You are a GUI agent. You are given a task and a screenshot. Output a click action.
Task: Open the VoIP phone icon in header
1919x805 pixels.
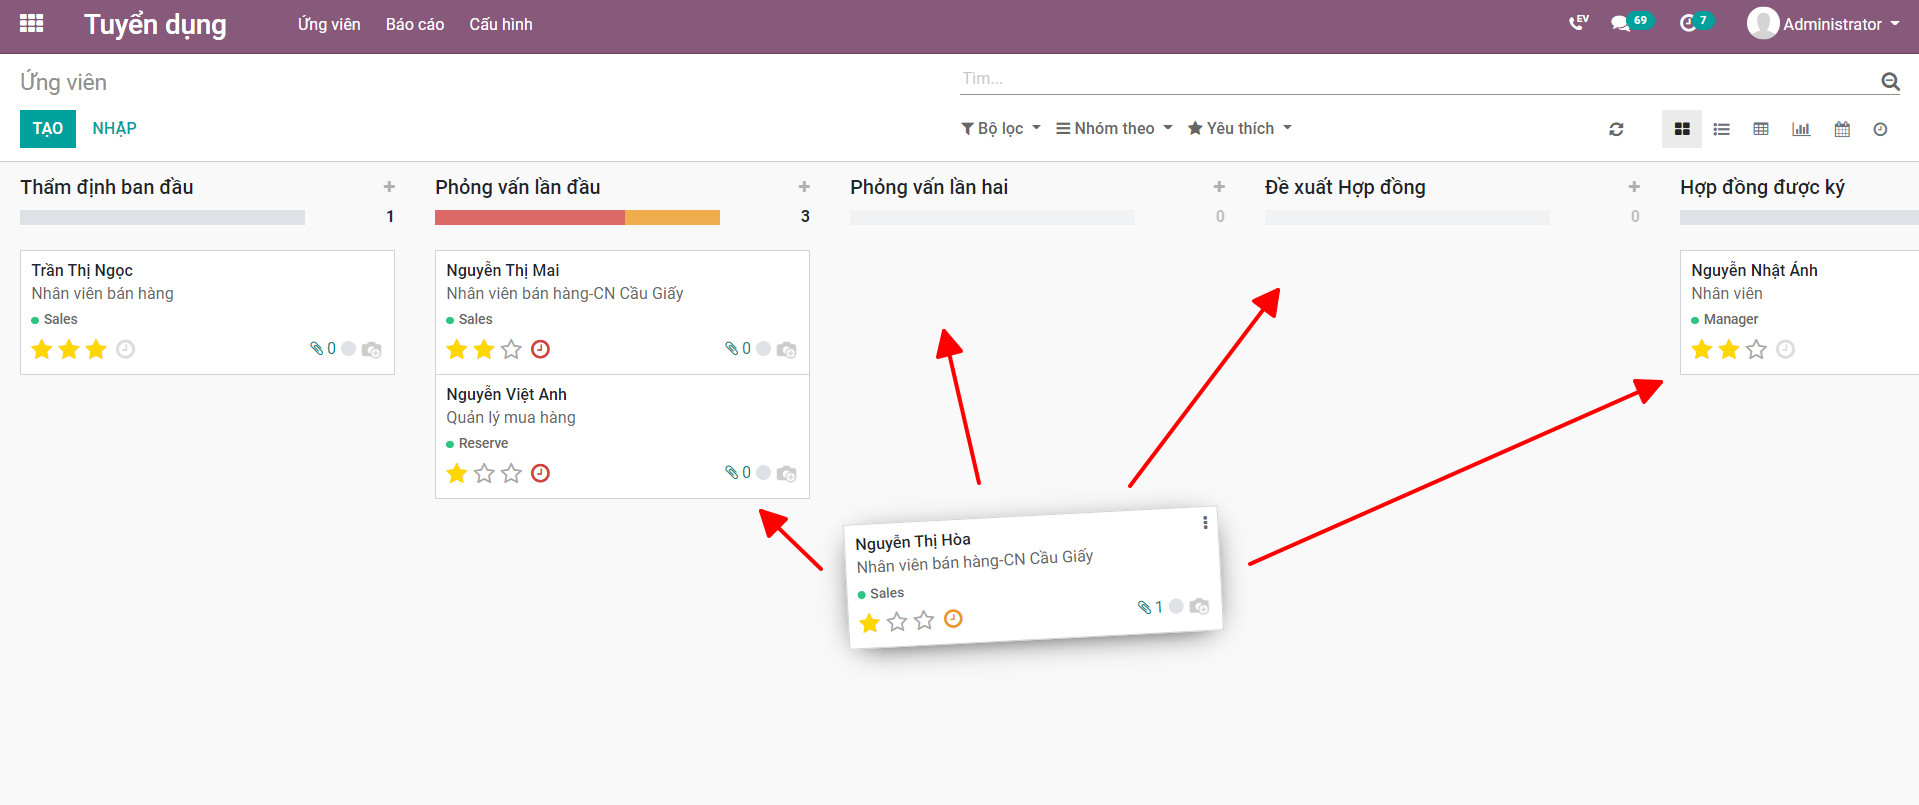click(1579, 23)
